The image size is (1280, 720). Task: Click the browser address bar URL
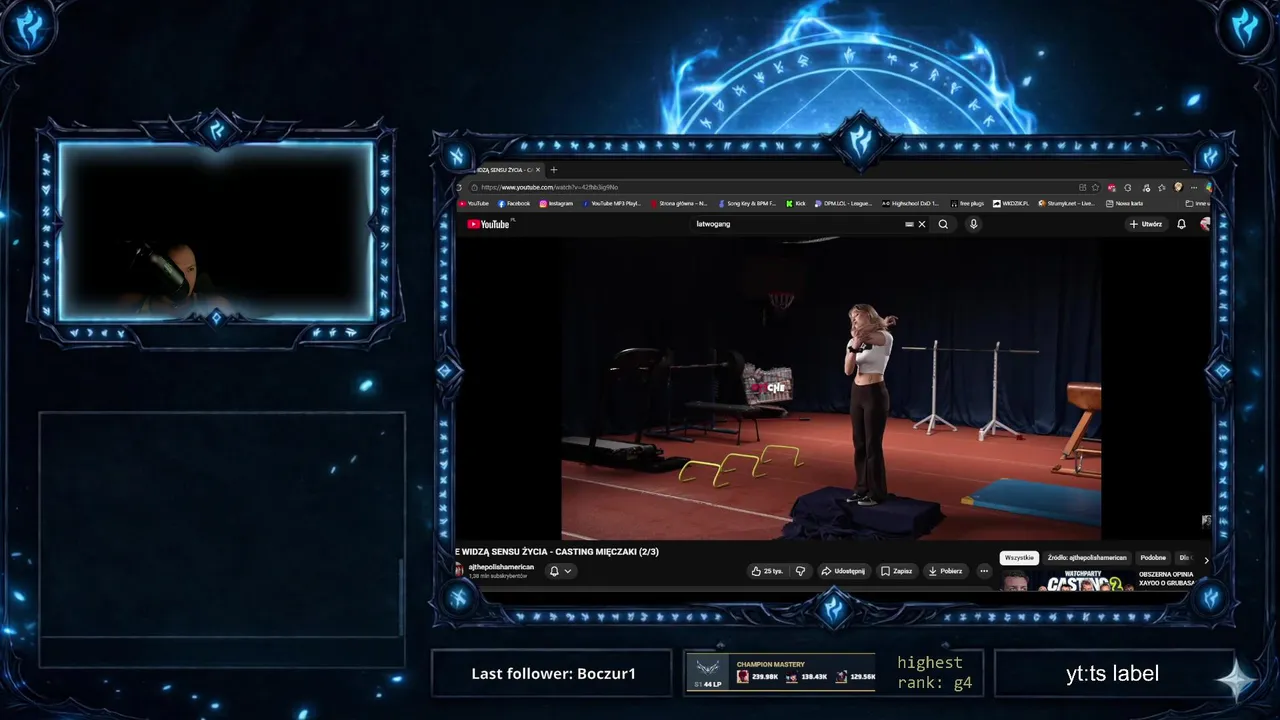click(548, 187)
